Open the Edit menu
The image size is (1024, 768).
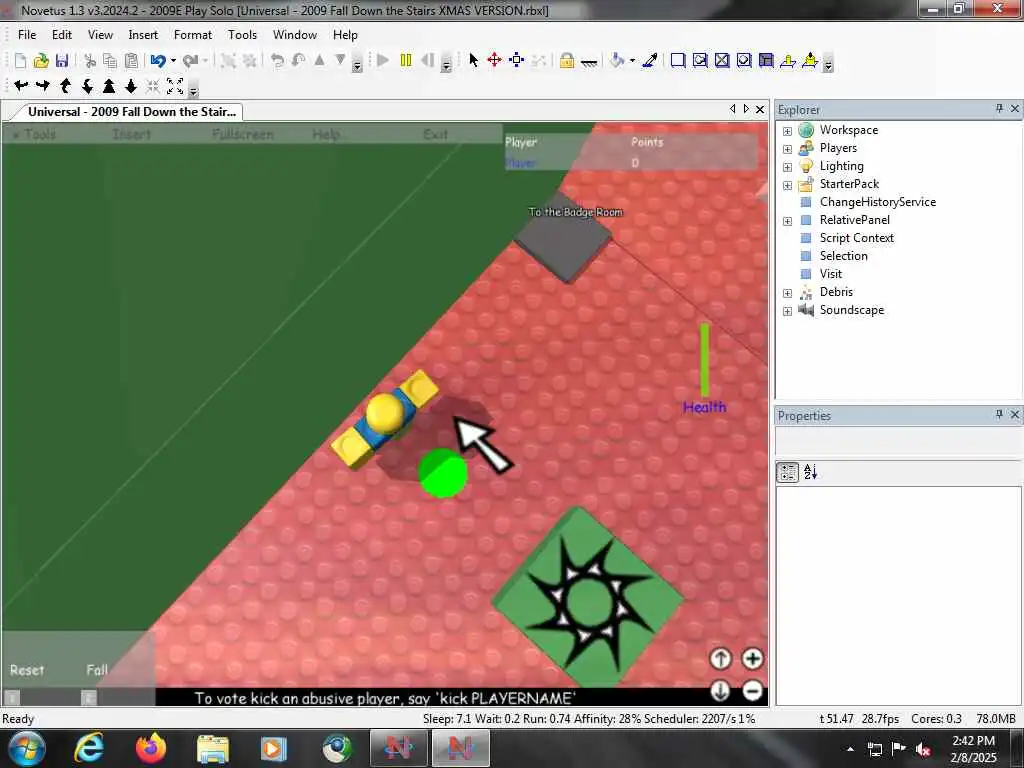[x=62, y=35]
